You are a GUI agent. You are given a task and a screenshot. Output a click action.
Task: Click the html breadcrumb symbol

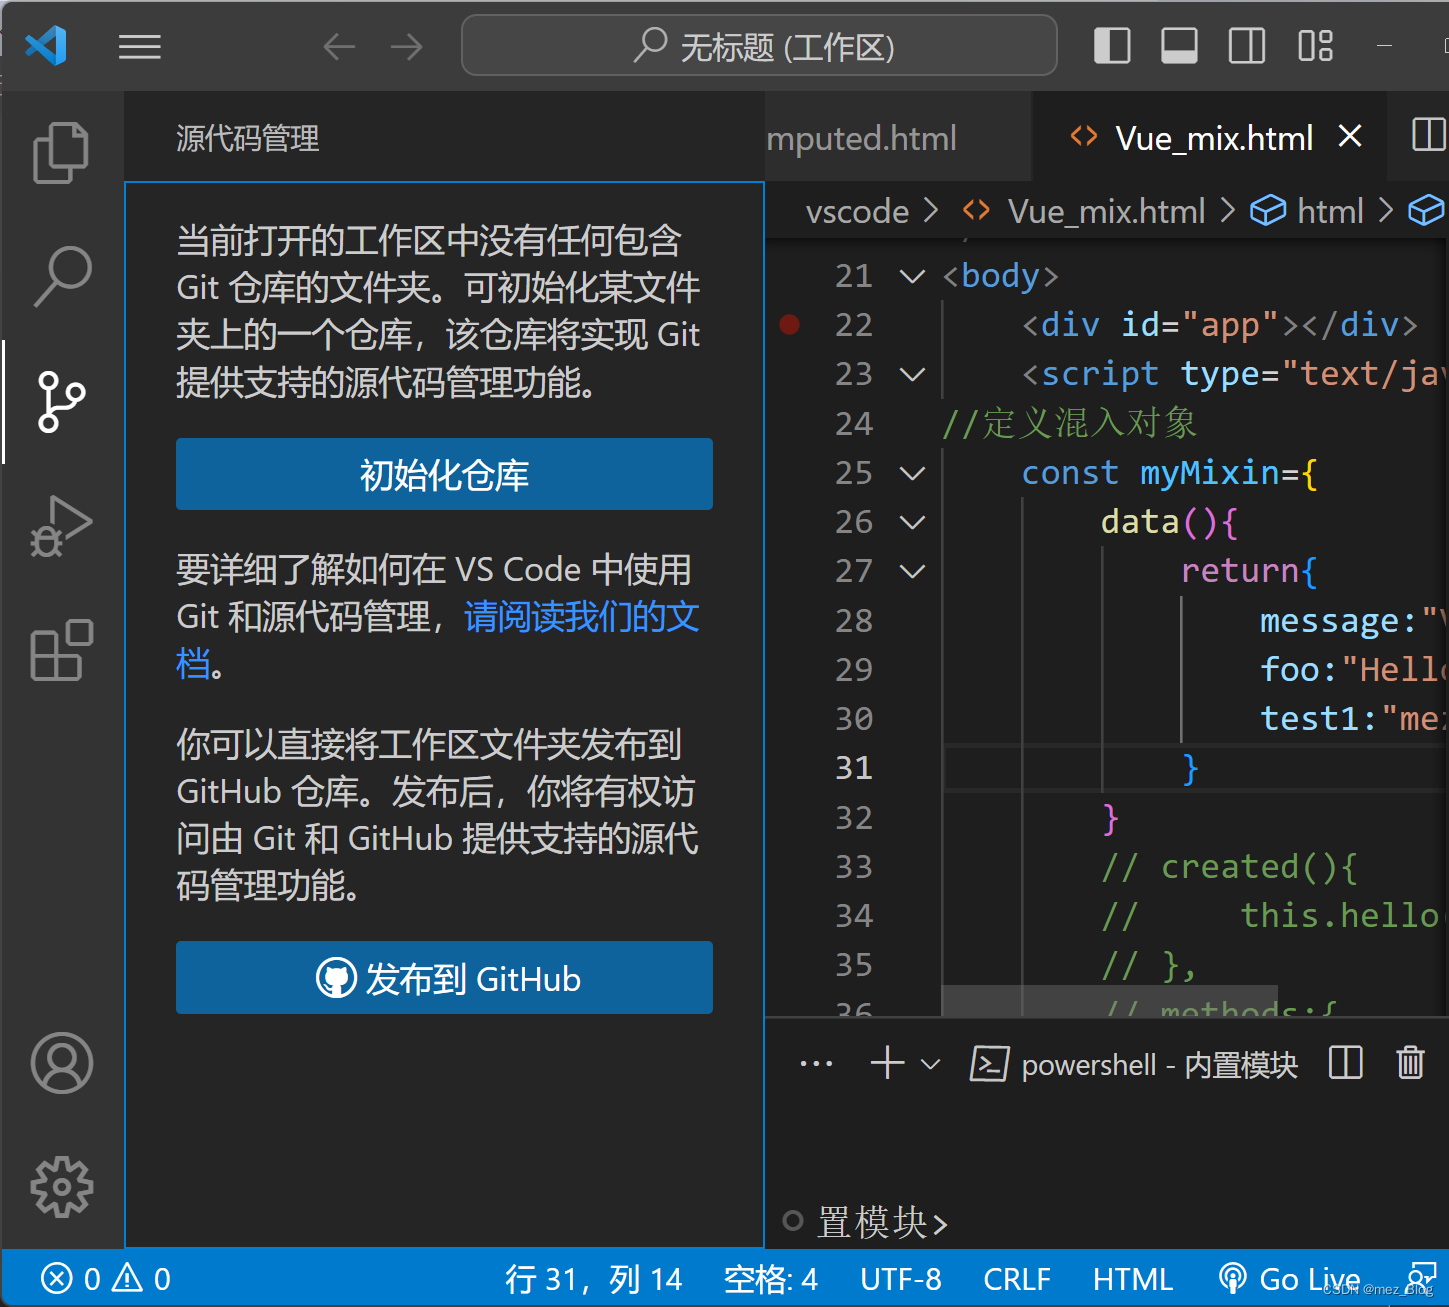pos(1330,211)
